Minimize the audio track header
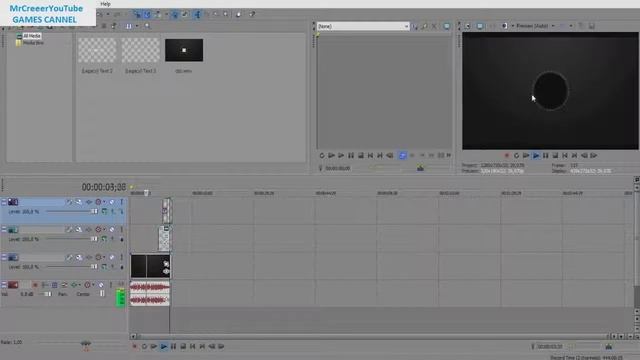This screenshot has width=640, height=360. pos(4,284)
